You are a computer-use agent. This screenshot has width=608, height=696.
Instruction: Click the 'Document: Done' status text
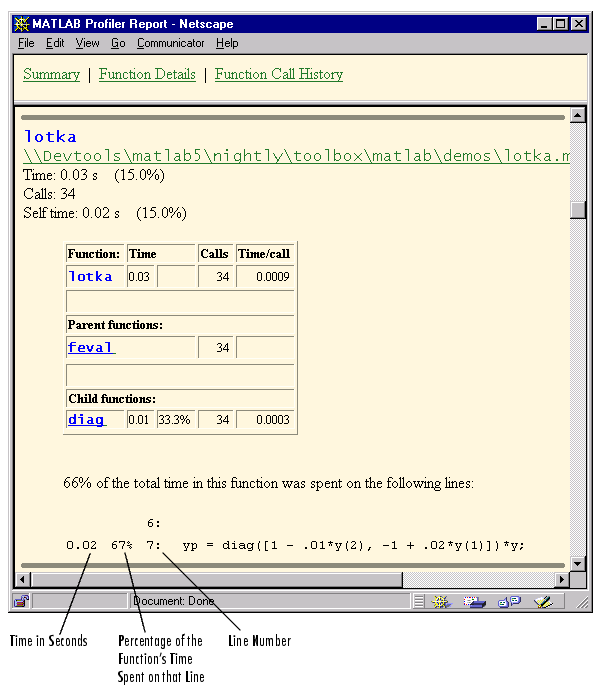point(174,601)
